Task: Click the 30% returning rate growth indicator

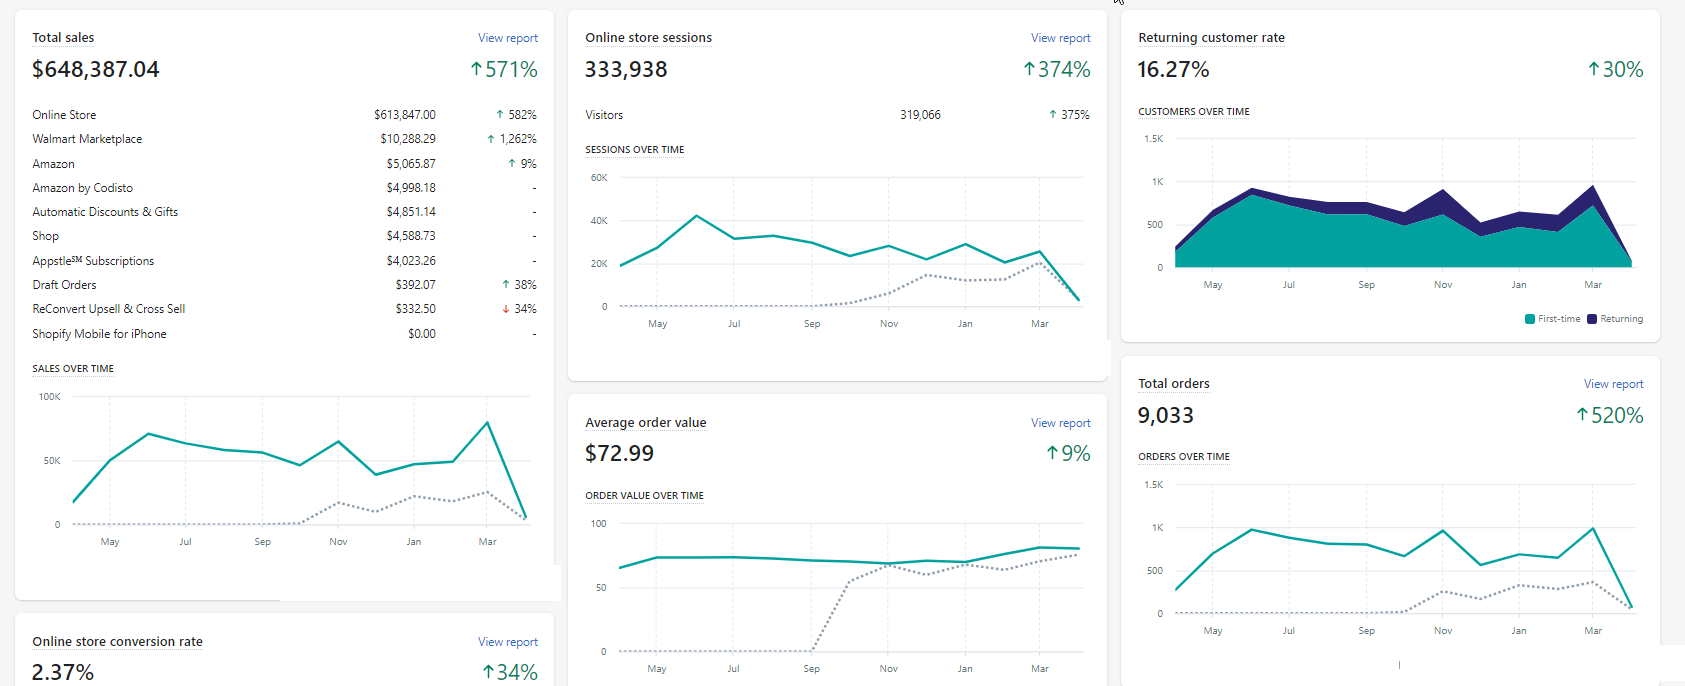Action: [x=1616, y=69]
